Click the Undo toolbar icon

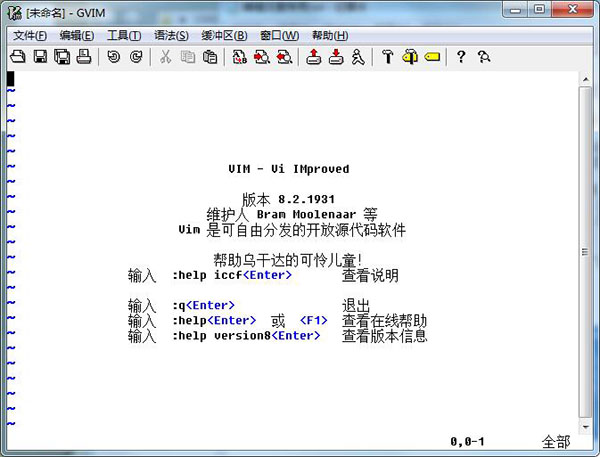(x=113, y=57)
